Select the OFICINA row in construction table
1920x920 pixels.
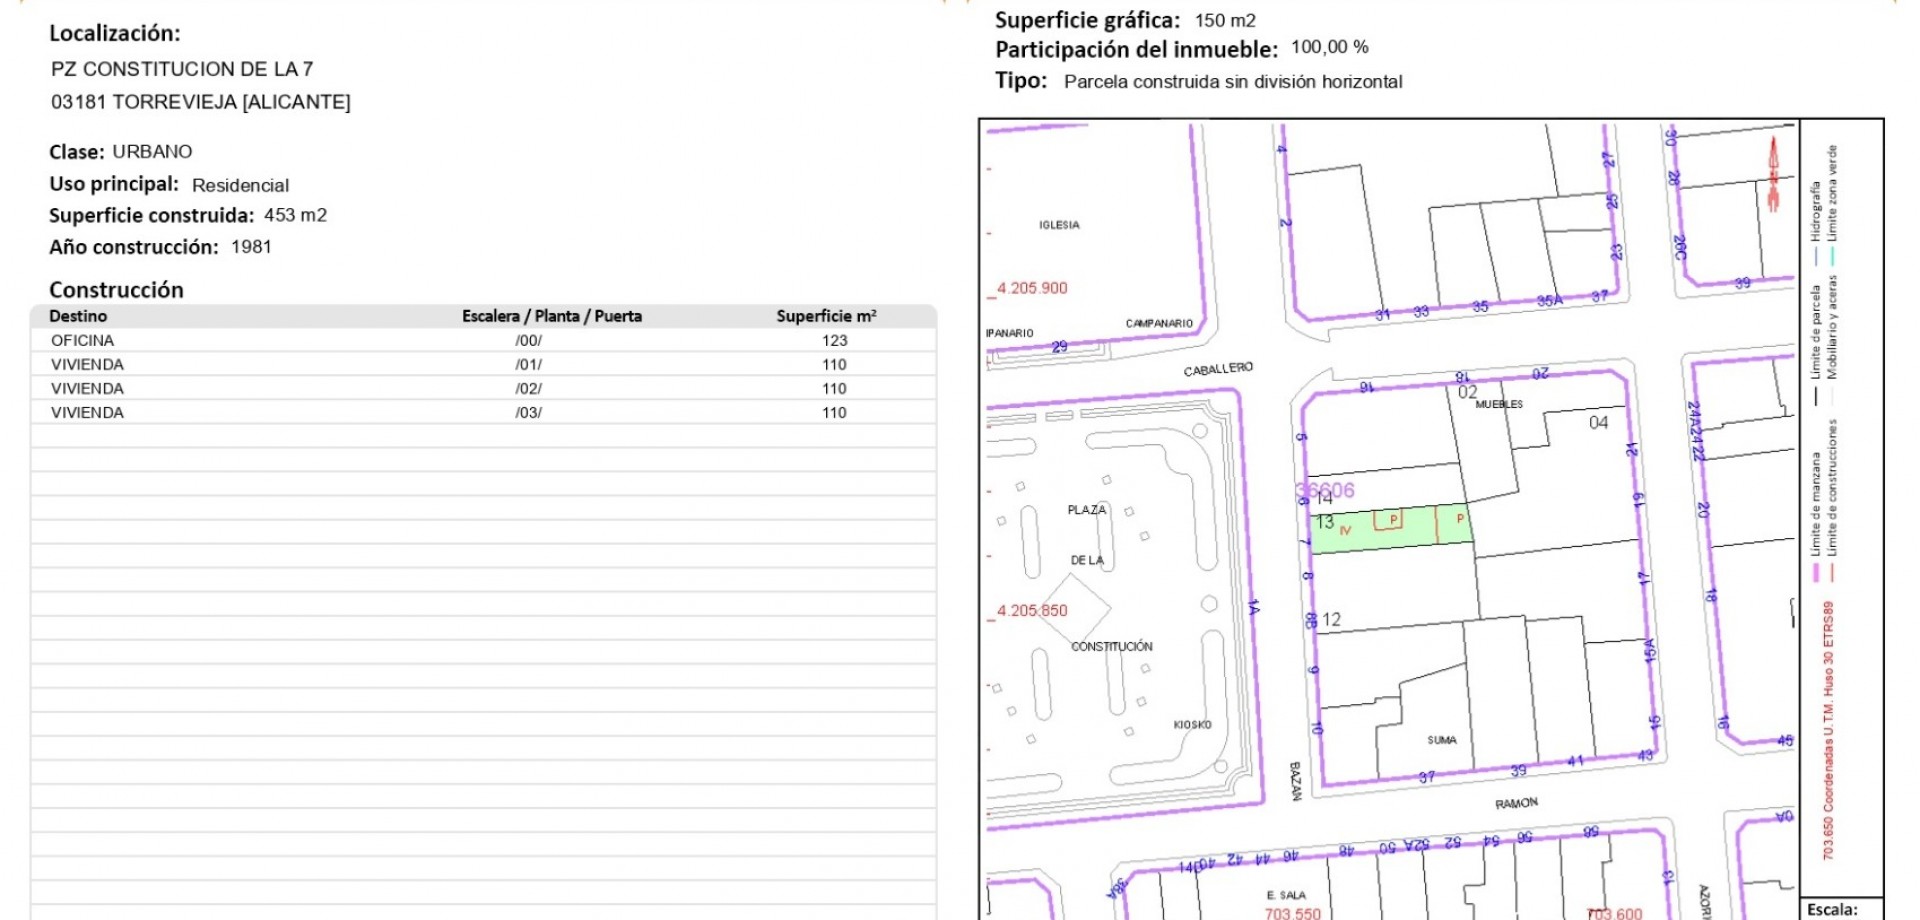483,341
